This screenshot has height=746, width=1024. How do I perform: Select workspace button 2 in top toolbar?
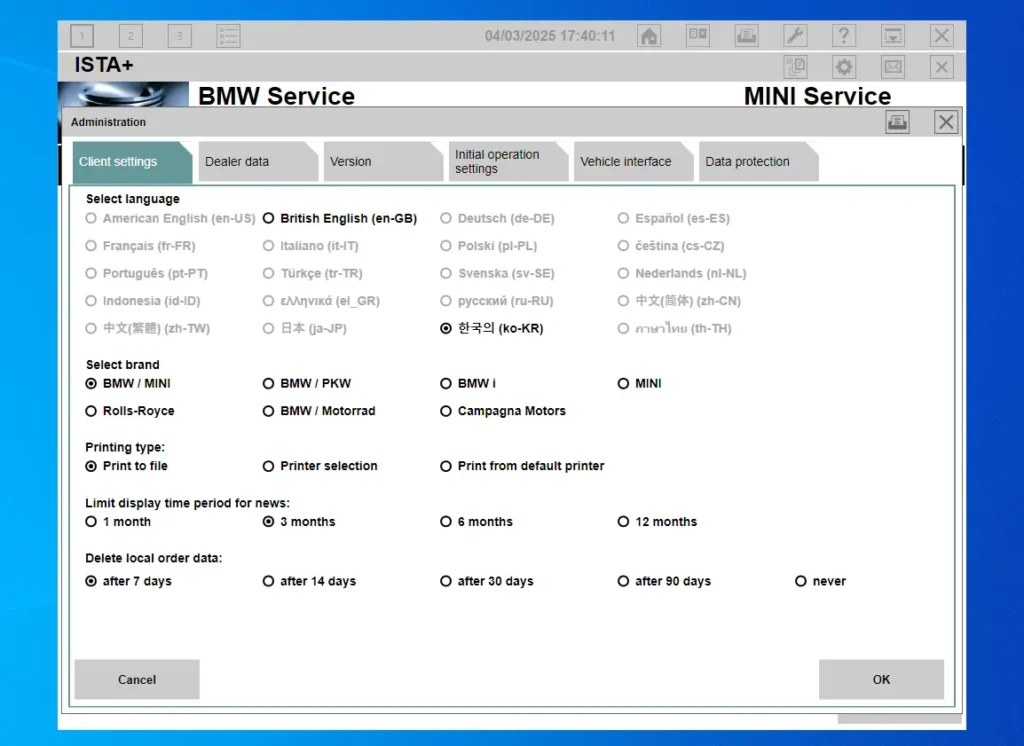pyautogui.click(x=131, y=35)
